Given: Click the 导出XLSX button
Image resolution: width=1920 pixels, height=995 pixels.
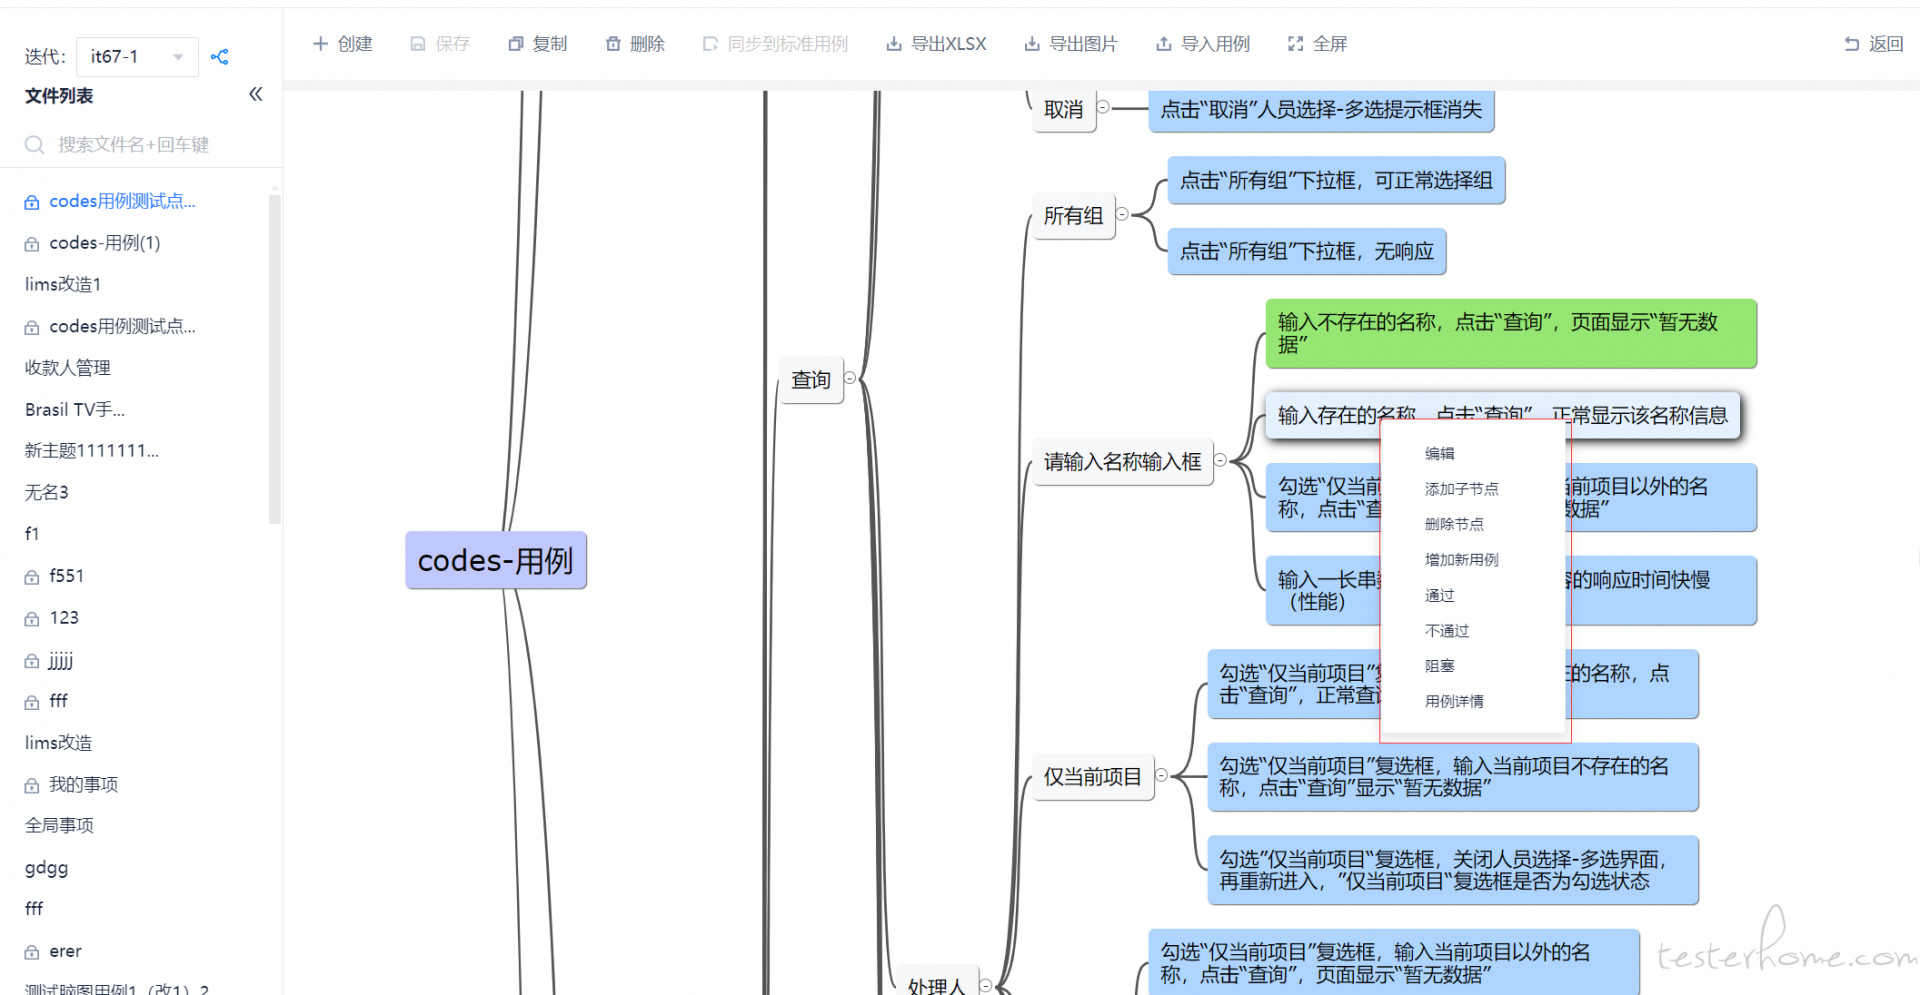Looking at the screenshot, I should [x=936, y=44].
